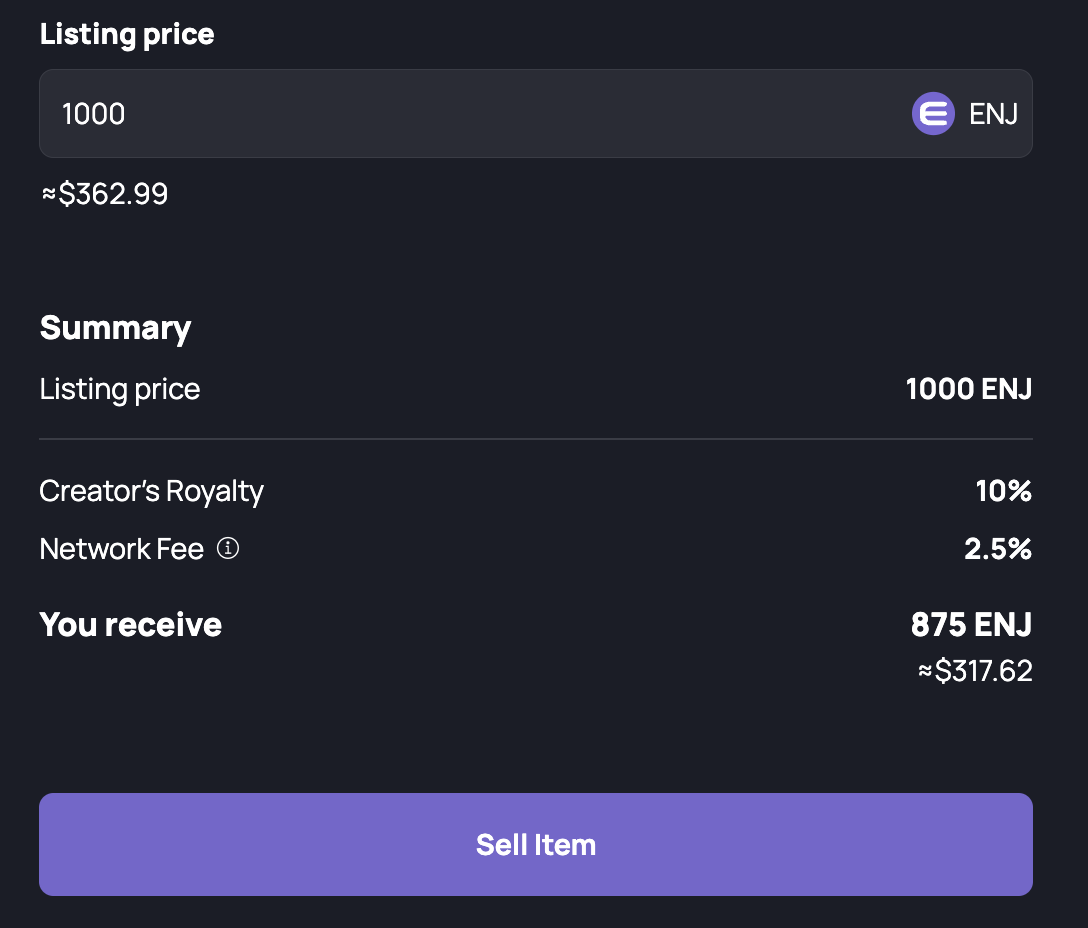Click the Sell Item button

536,844
